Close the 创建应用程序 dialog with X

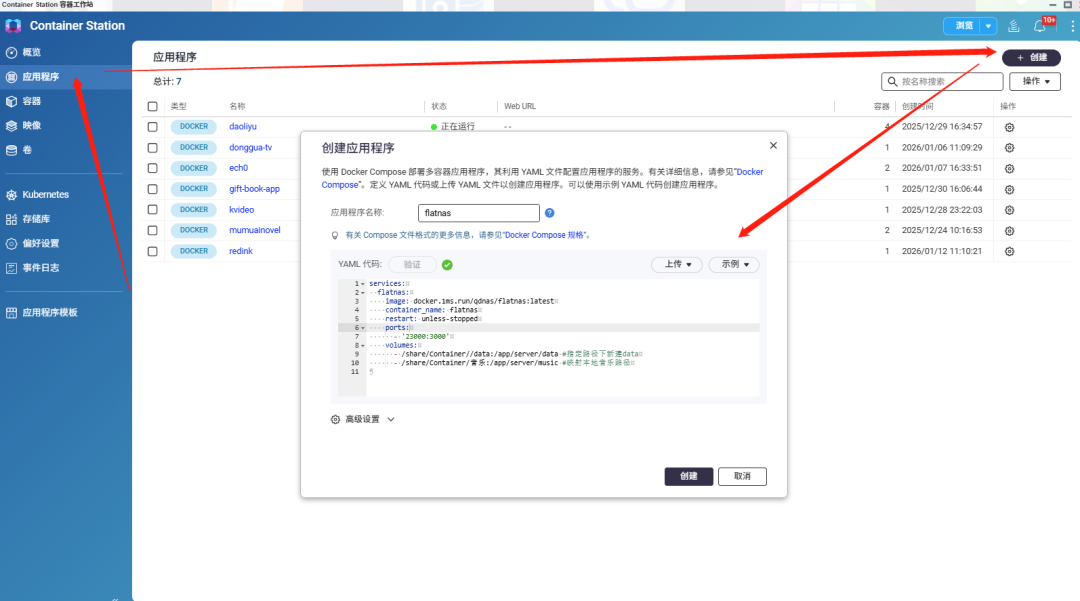pos(773,146)
